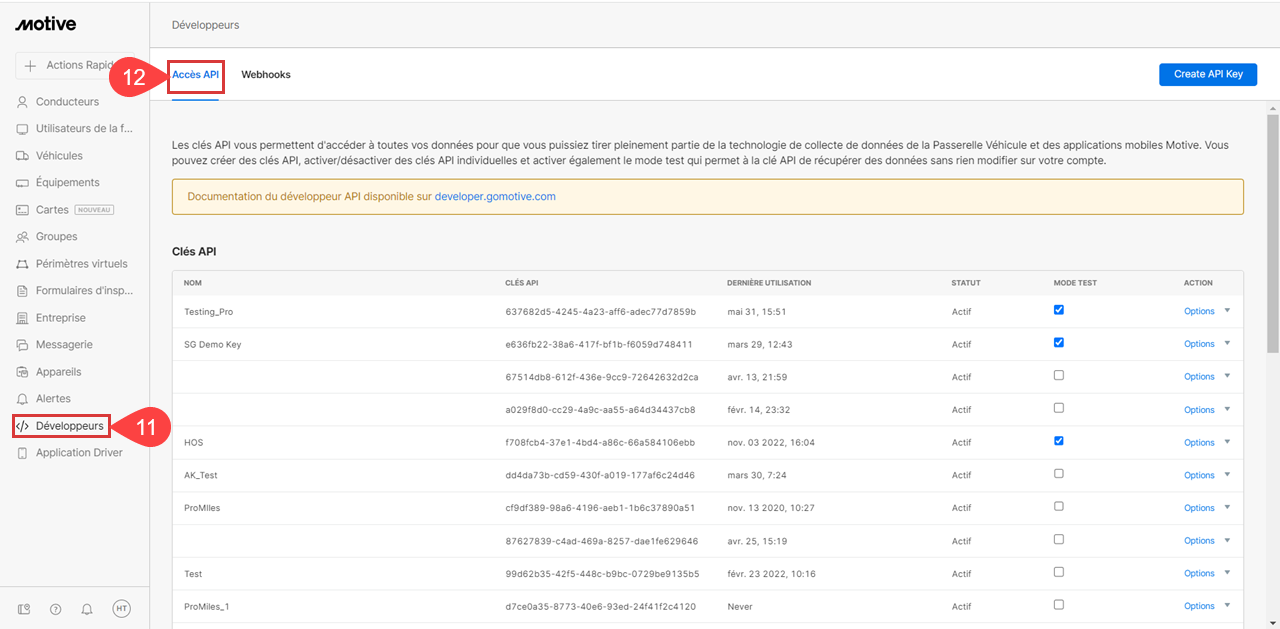The height and width of the screenshot is (629, 1280).
Task: Uncheck test mode for HOS key
Action: coord(1059,441)
